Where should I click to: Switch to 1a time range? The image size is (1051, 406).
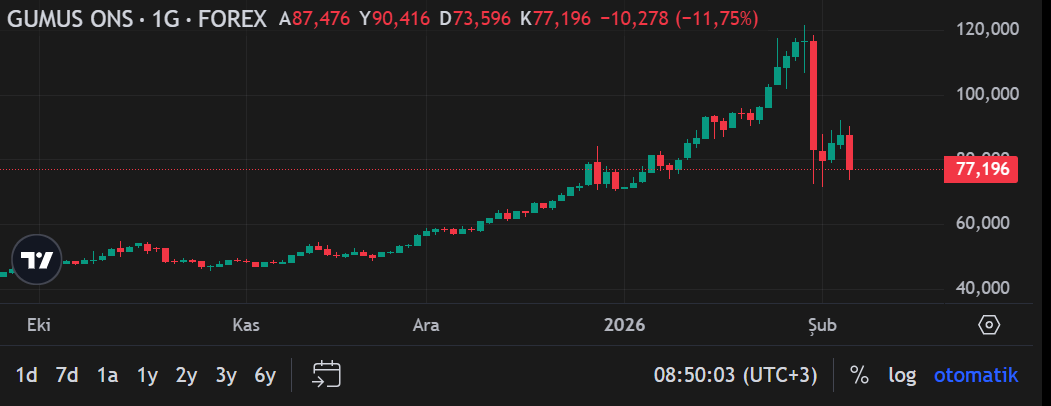107,375
